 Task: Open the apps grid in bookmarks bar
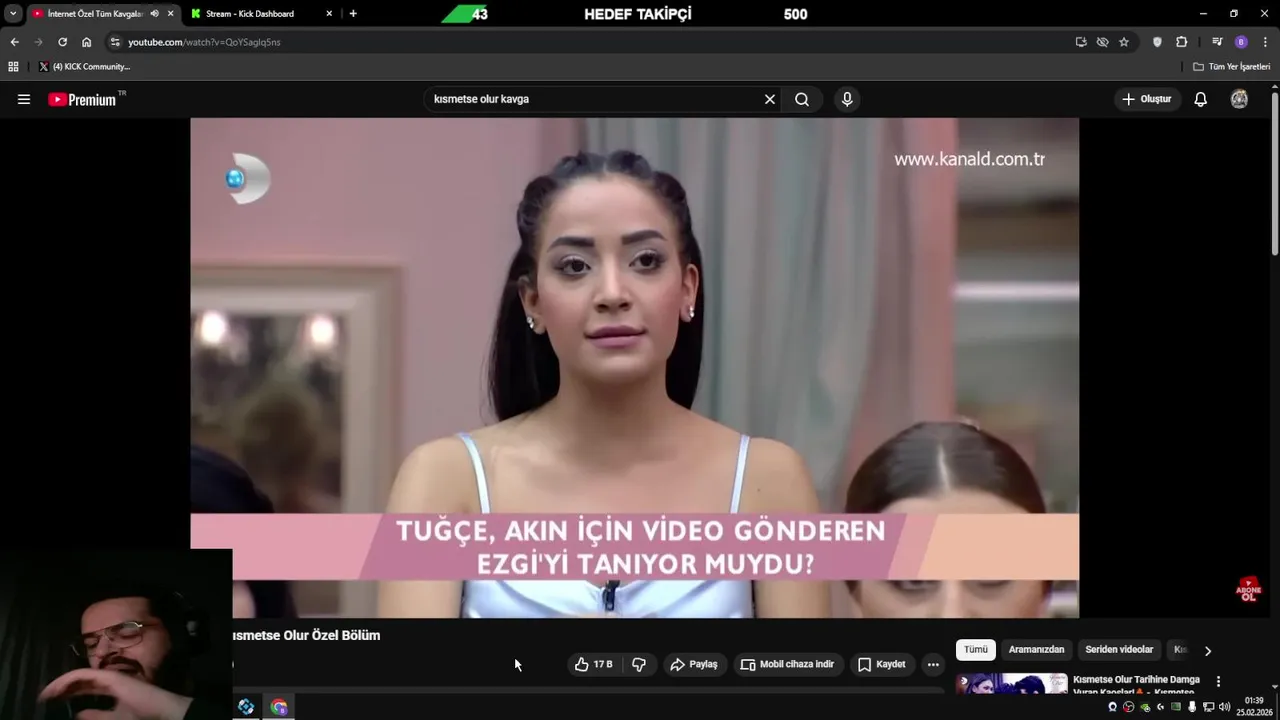13,67
